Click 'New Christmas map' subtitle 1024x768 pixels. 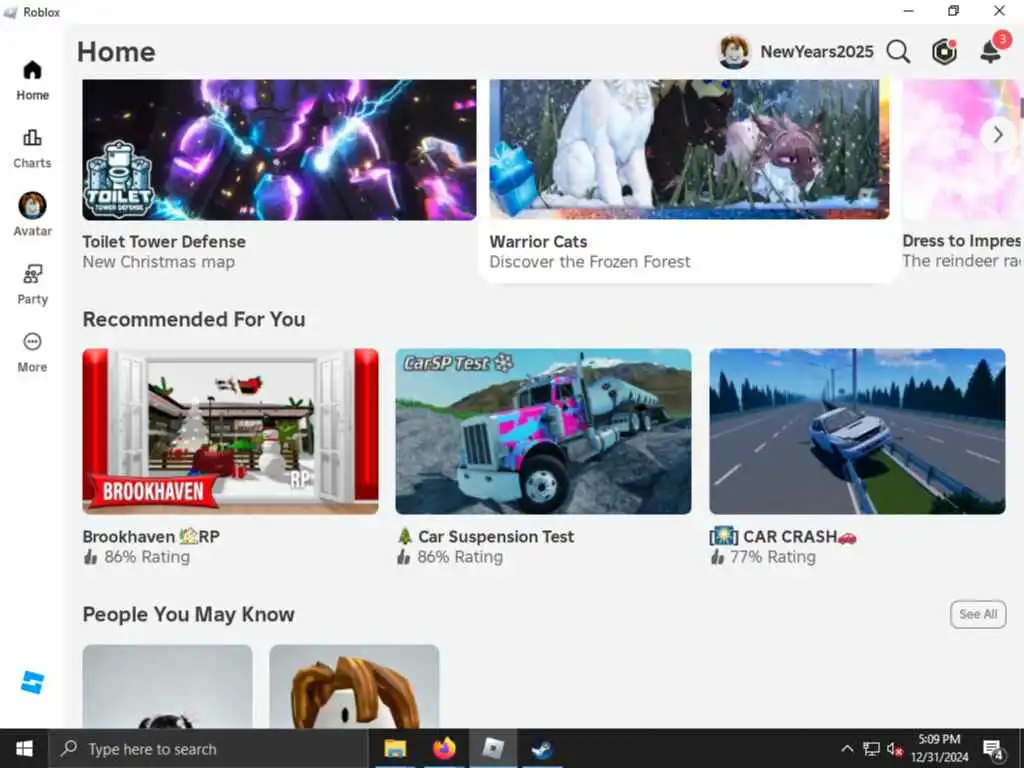(159, 262)
